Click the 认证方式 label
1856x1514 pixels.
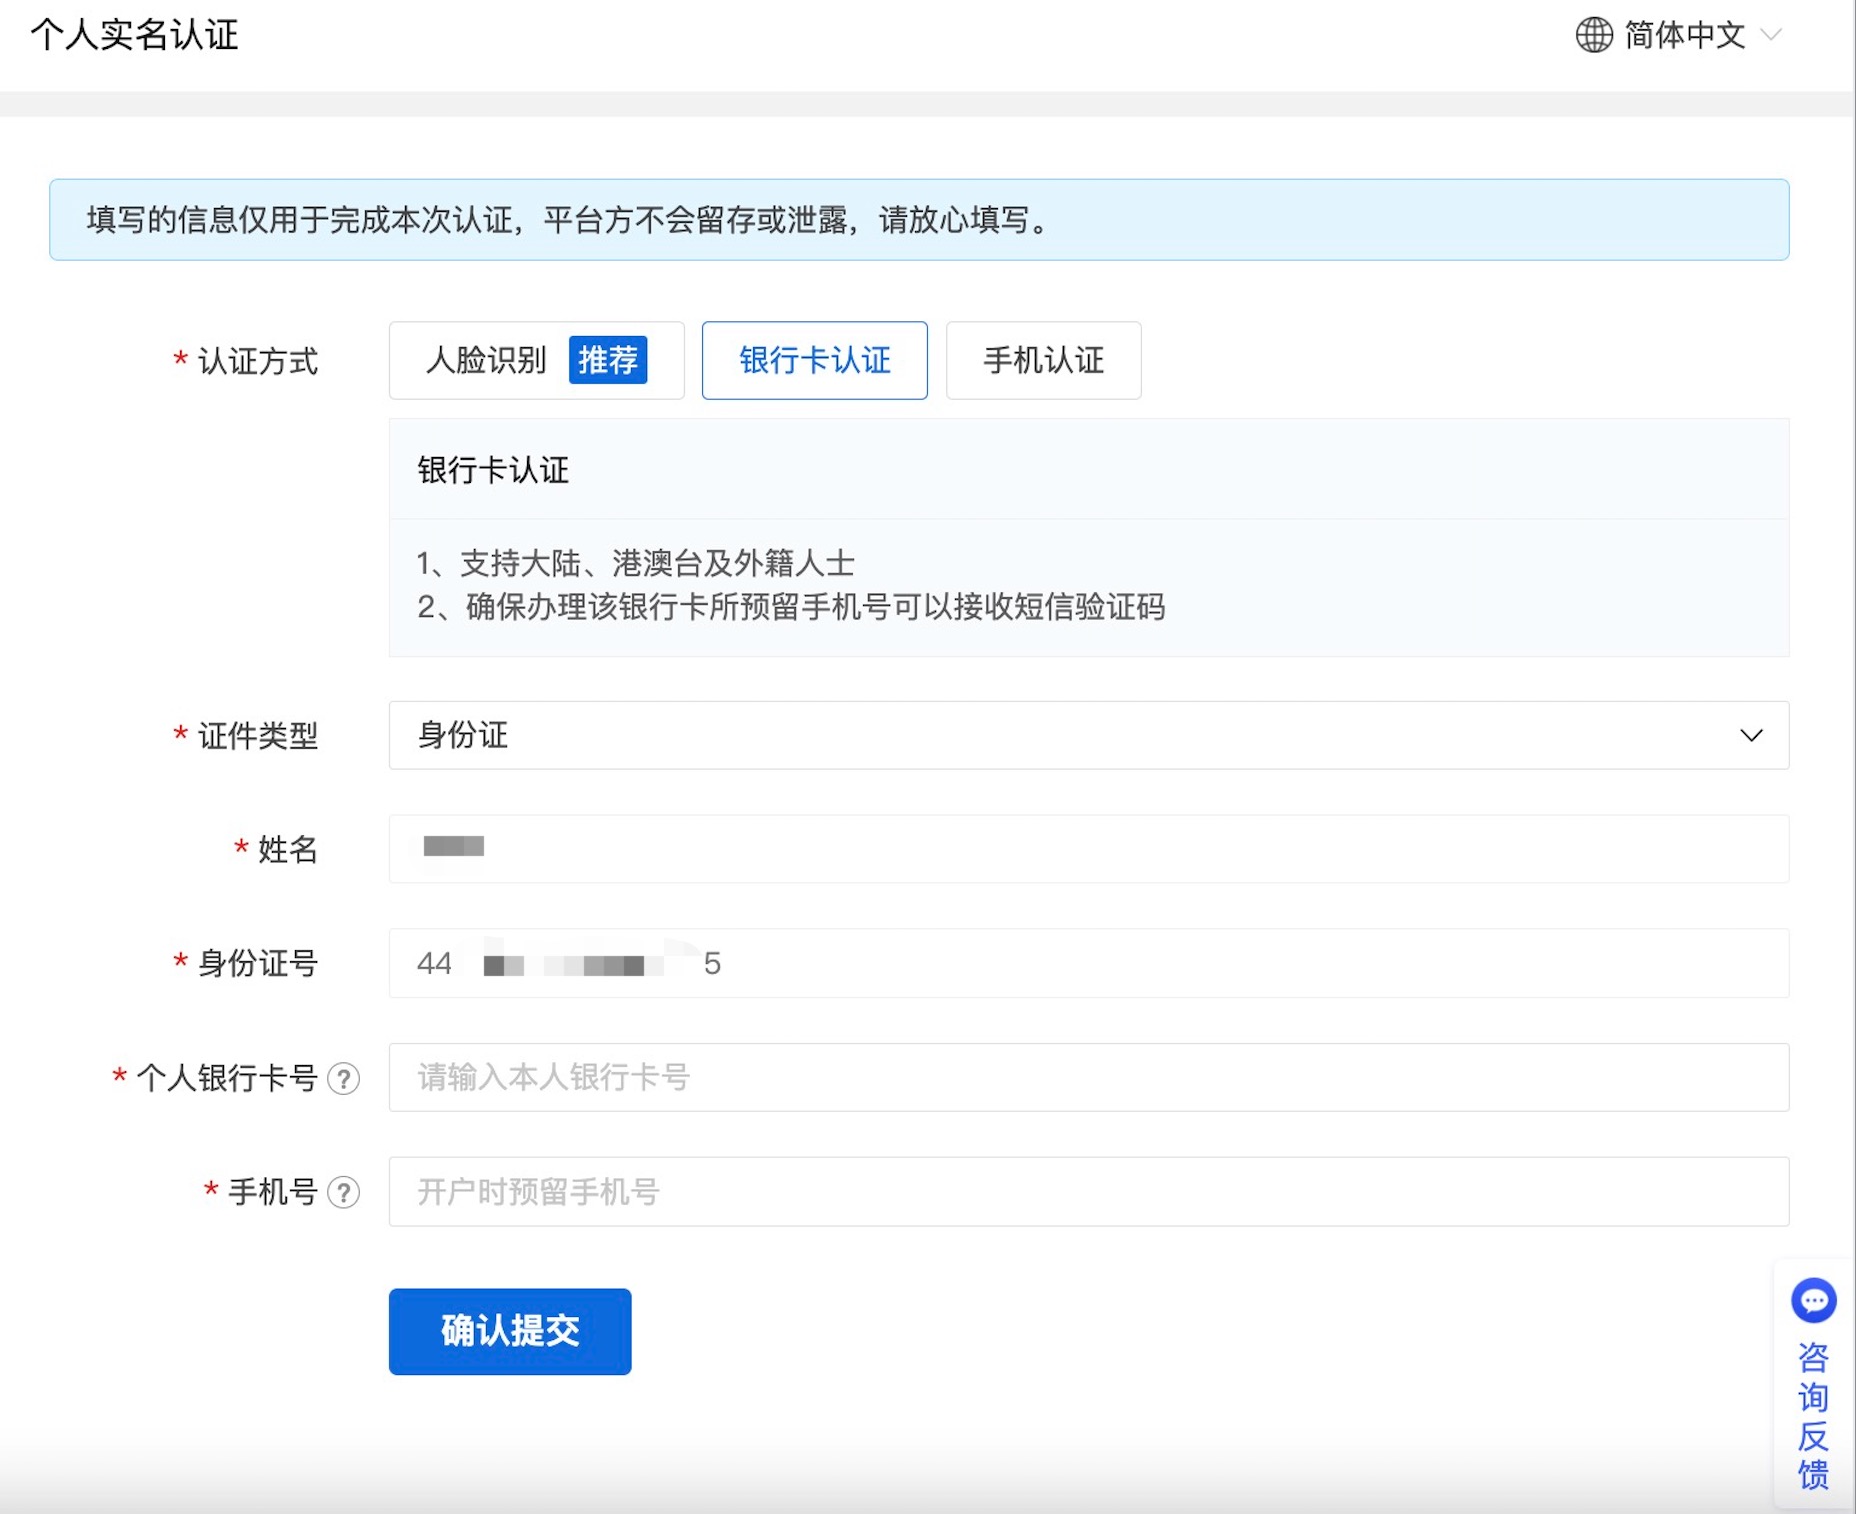pyautogui.click(x=258, y=361)
